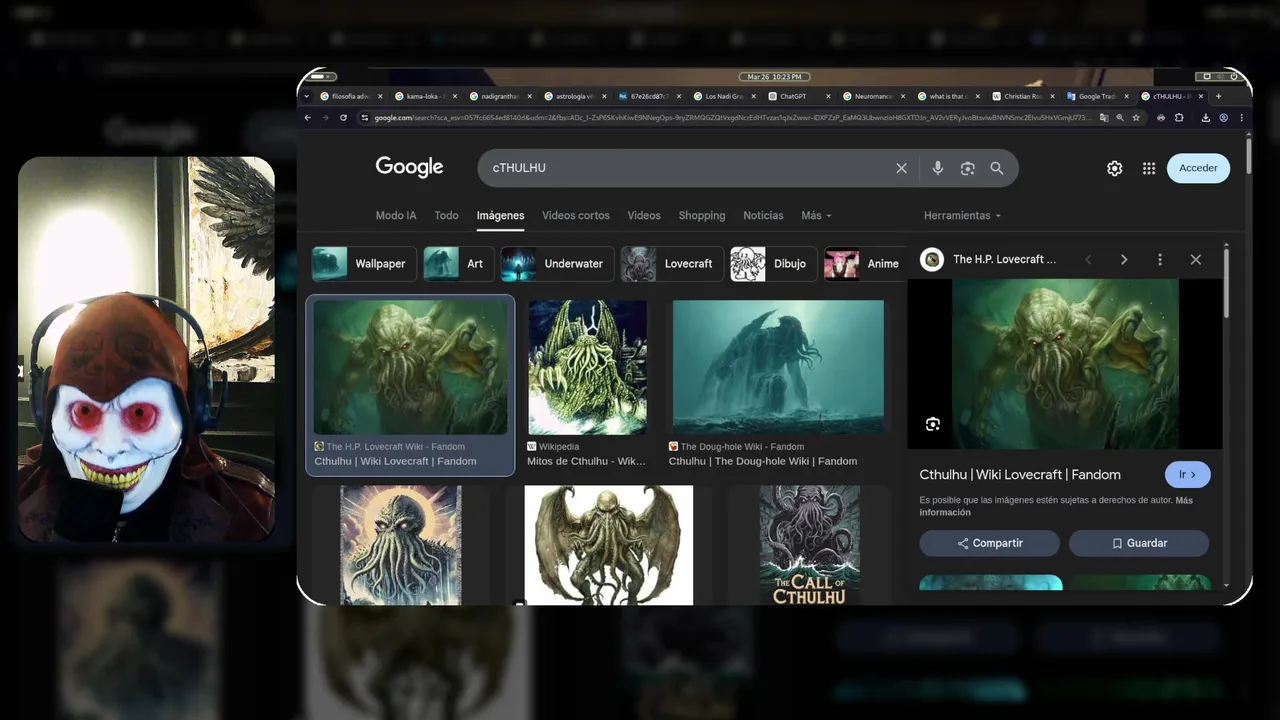Screen dimensions: 1280x720
Task: Expand the Más menu
Action: [x=816, y=215]
